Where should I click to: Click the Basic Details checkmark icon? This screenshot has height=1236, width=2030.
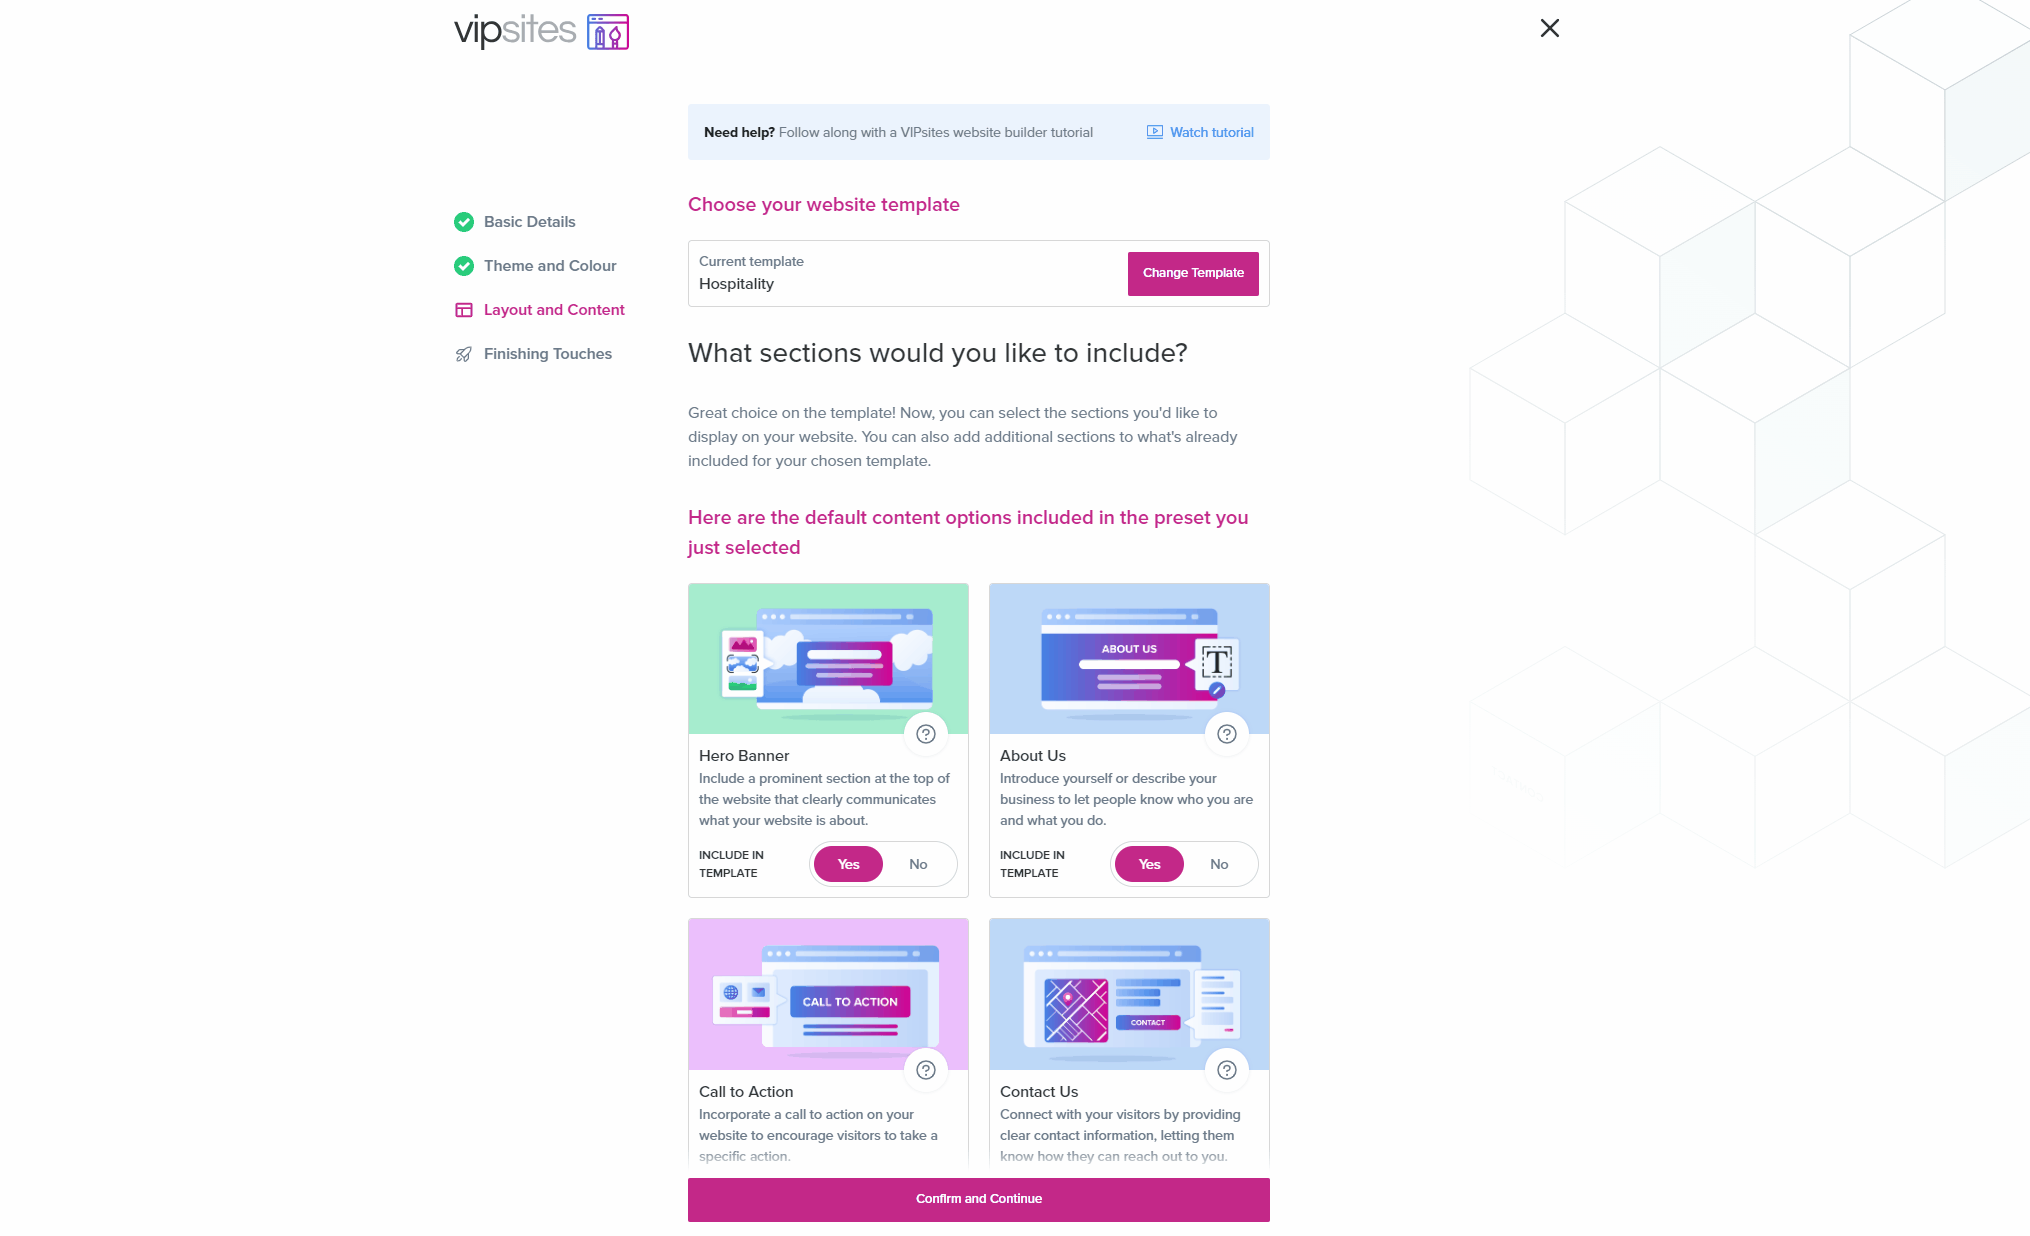[x=464, y=222]
